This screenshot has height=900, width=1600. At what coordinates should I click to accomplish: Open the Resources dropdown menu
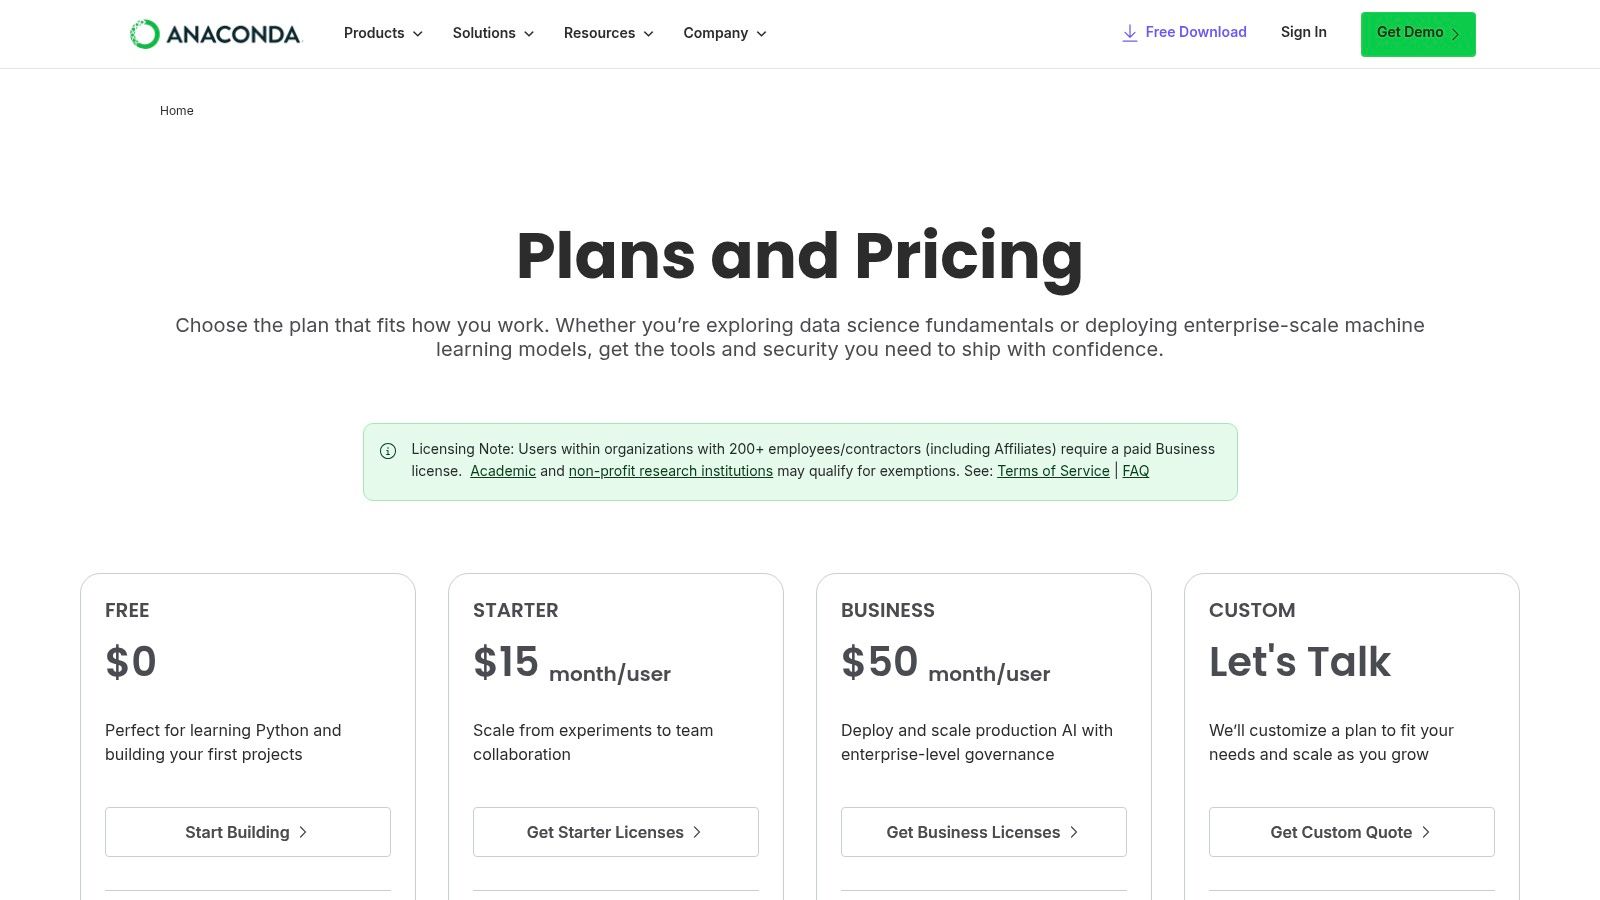pyautogui.click(x=608, y=33)
